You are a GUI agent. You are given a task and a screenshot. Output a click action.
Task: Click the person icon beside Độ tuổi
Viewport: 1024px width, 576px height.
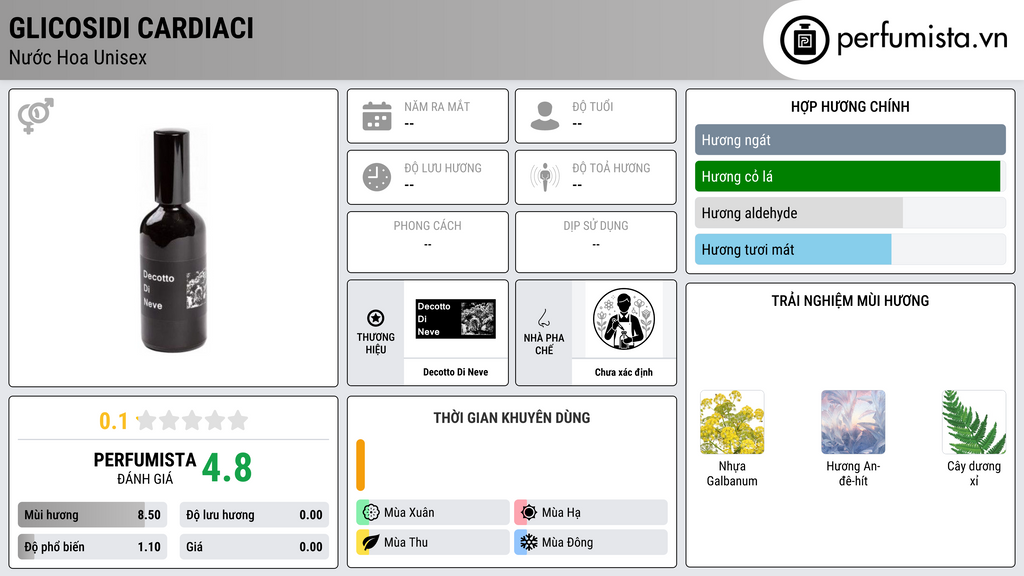545,116
